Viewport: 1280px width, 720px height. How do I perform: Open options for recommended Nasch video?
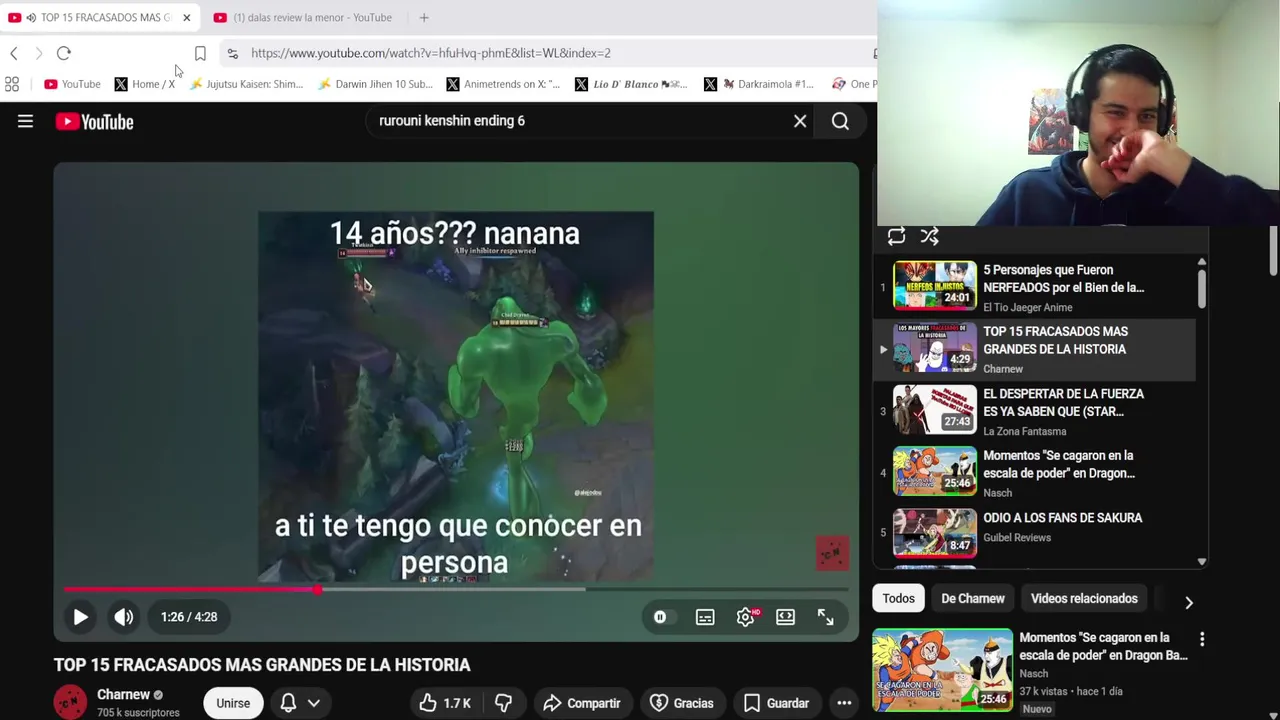tap(1202, 639)
